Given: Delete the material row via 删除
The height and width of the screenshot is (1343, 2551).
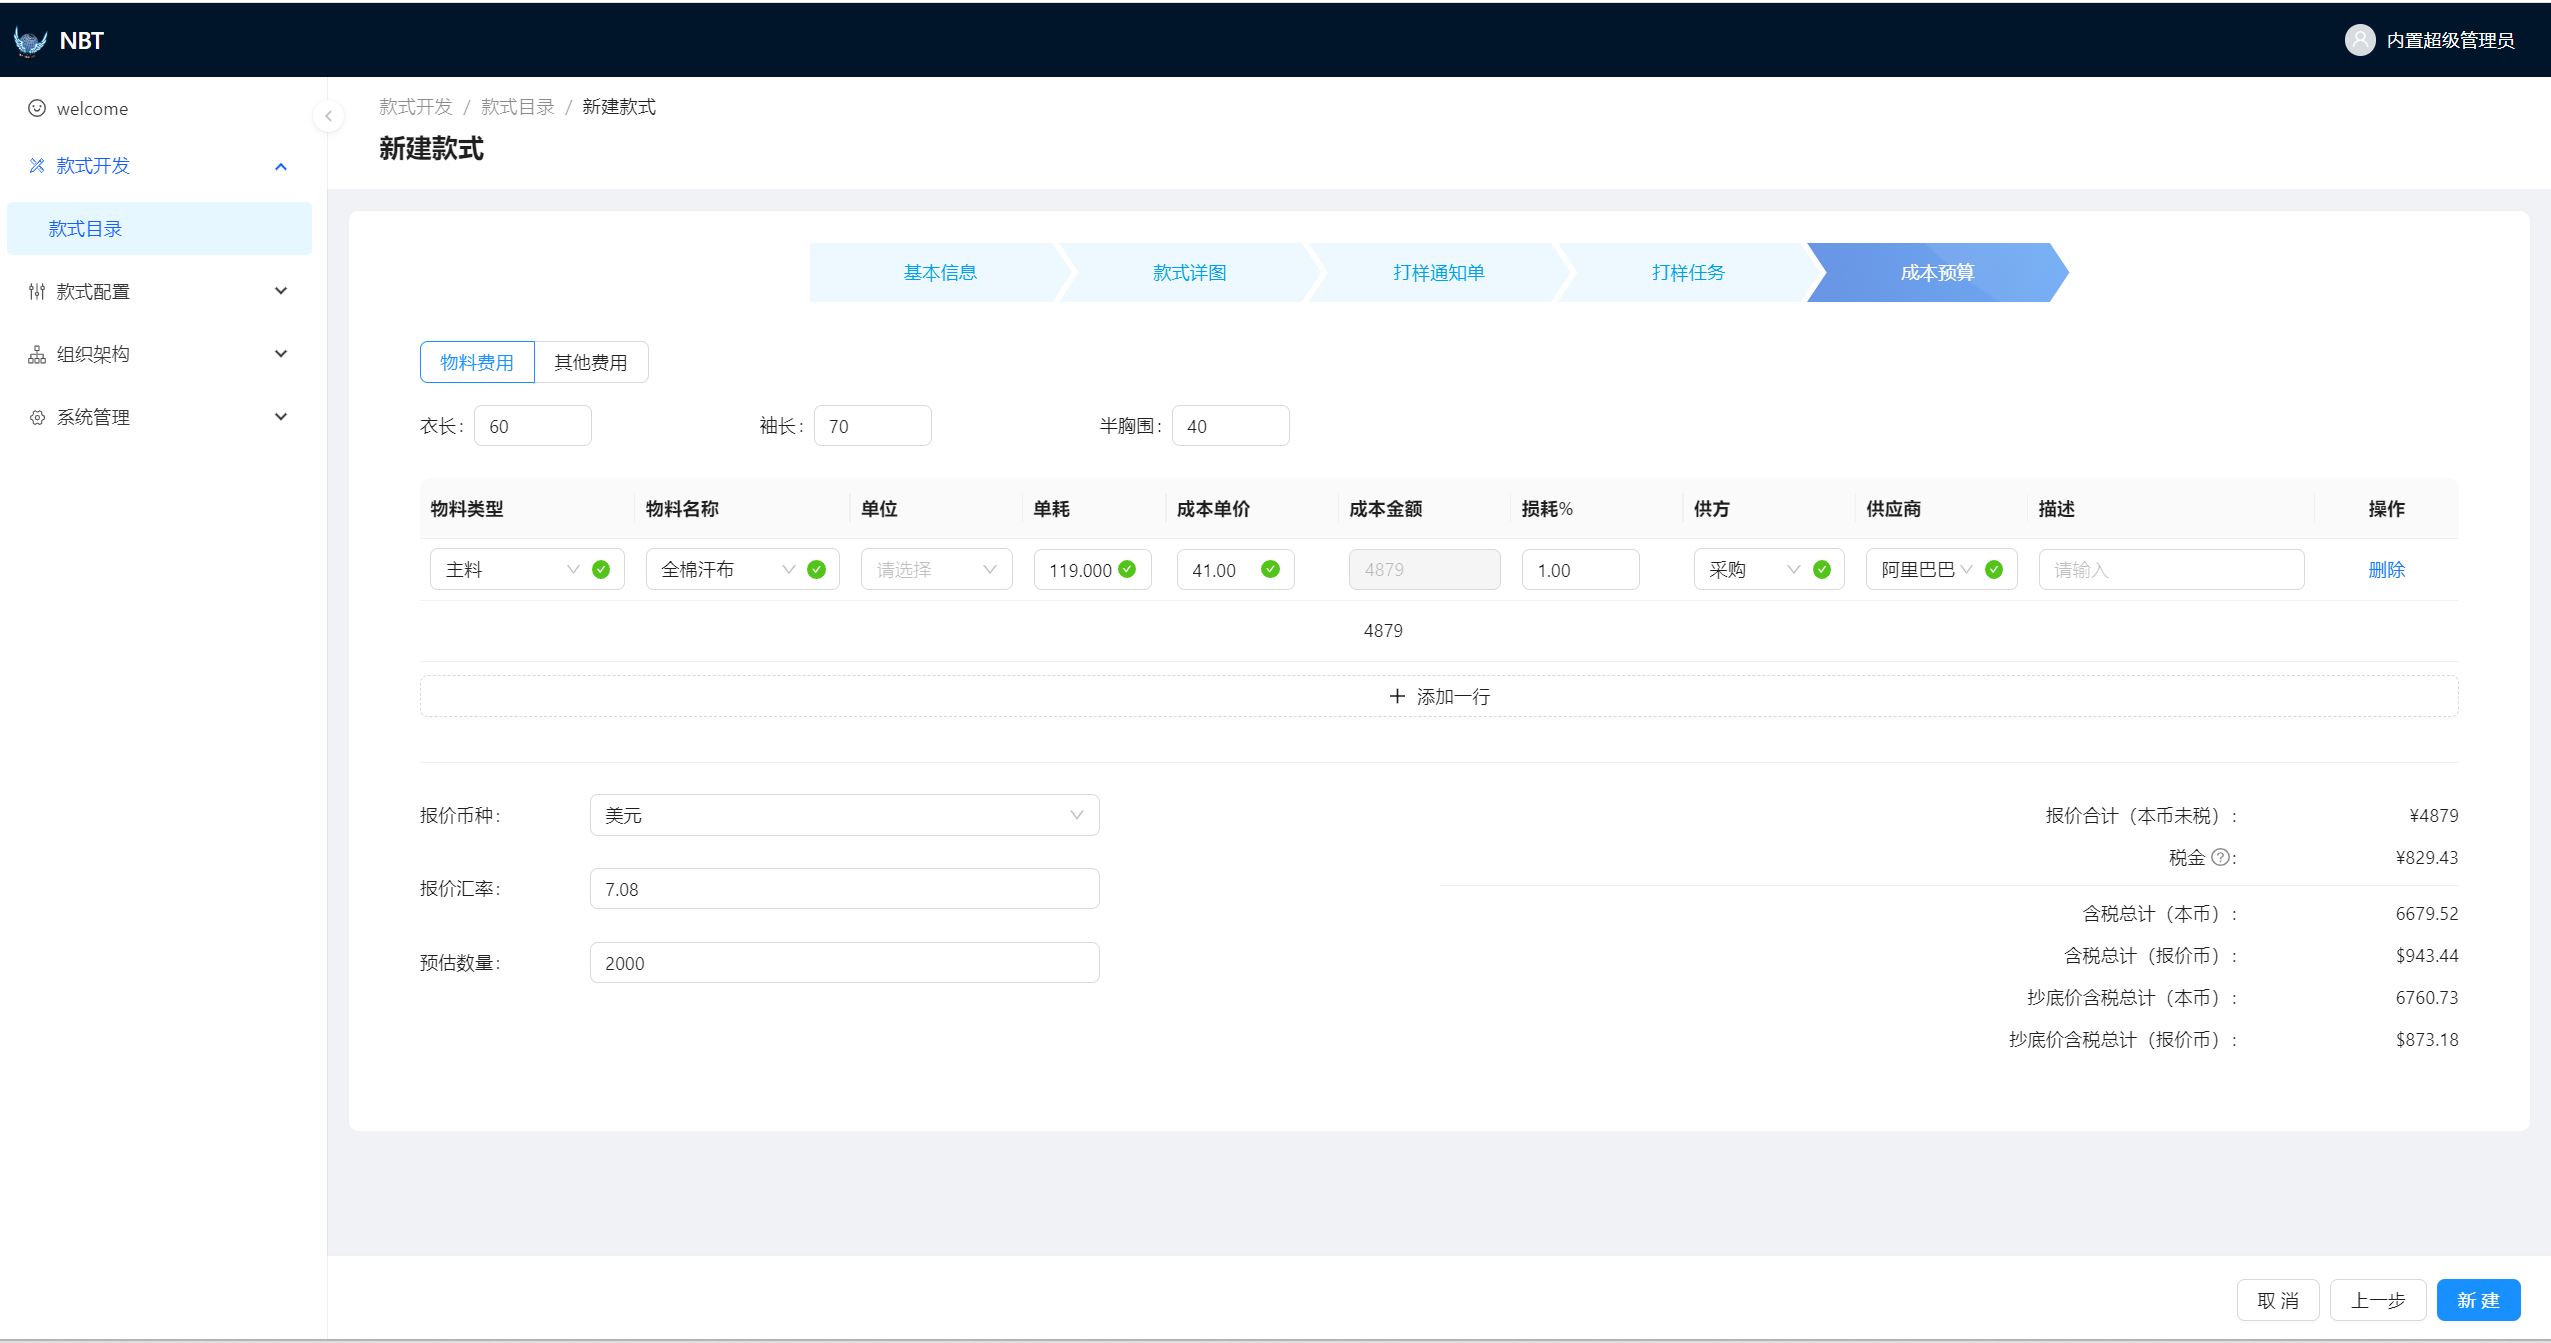Looking at the screenshot, I should [x=2386, y=570].
